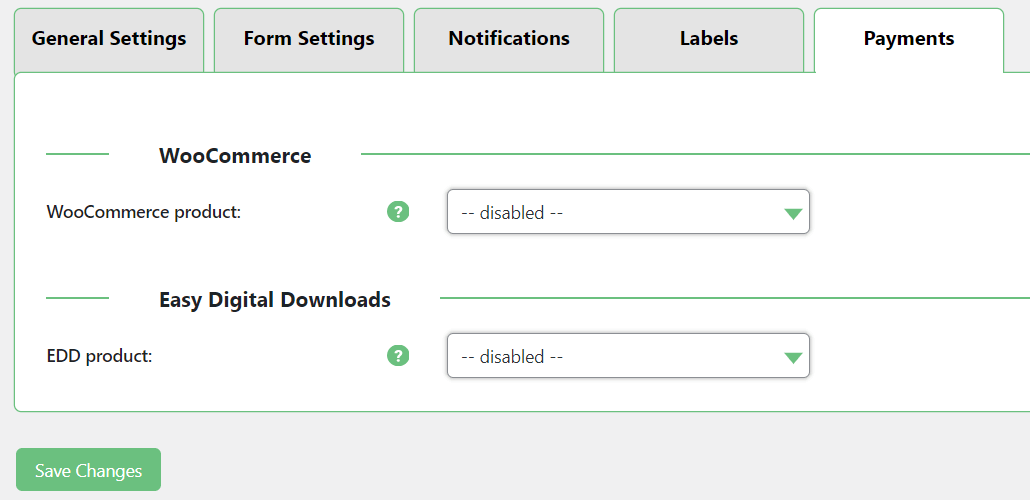This screenshot has height=500, width=1030.
Task: Click the 'WooCommerce product:' field label
Action: pos(144,212)
